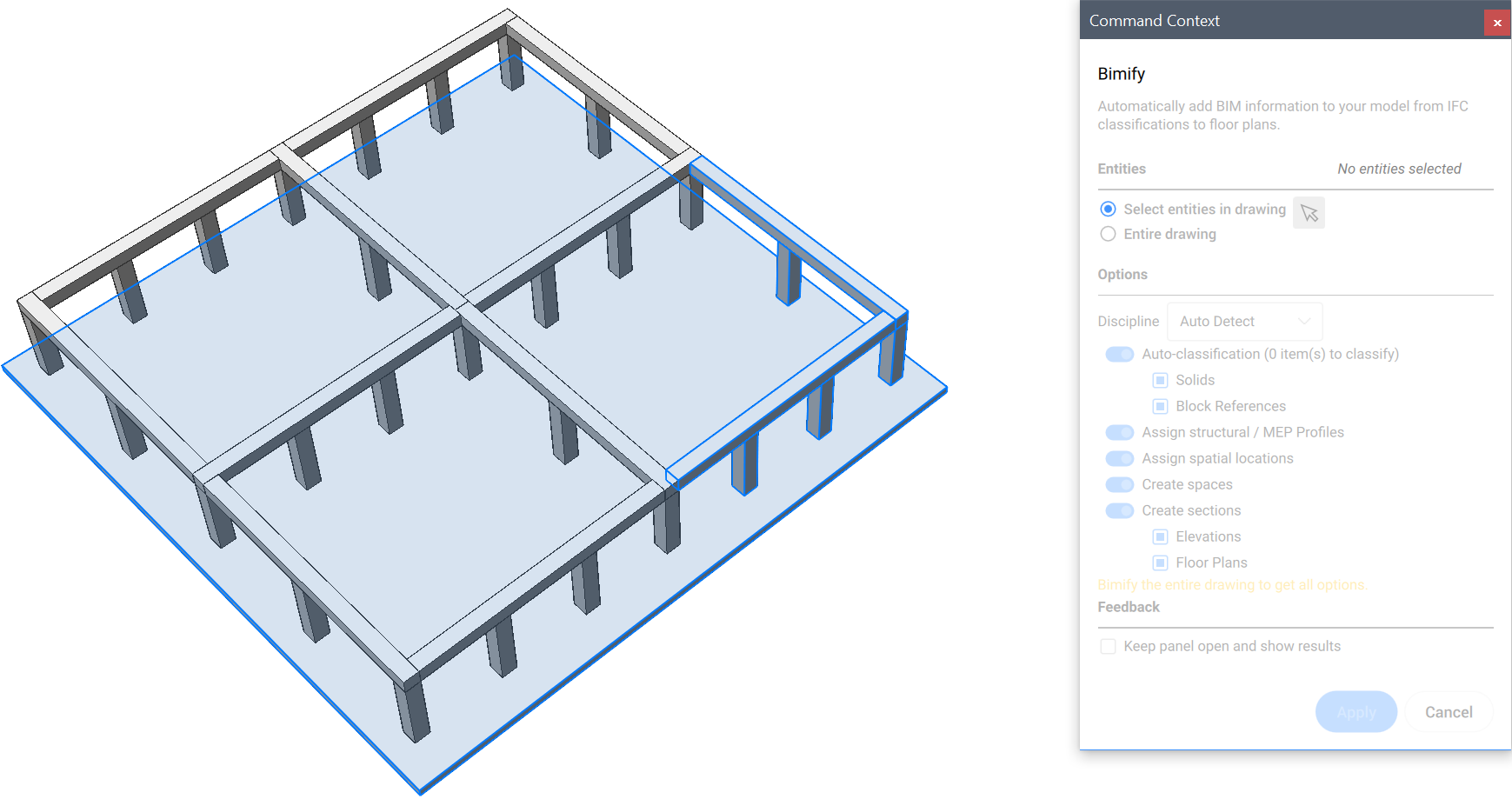This screenshot has height=798, width=1512.
Task: Disable the Assign spatial locations toggle
Action: (1119, 458)
